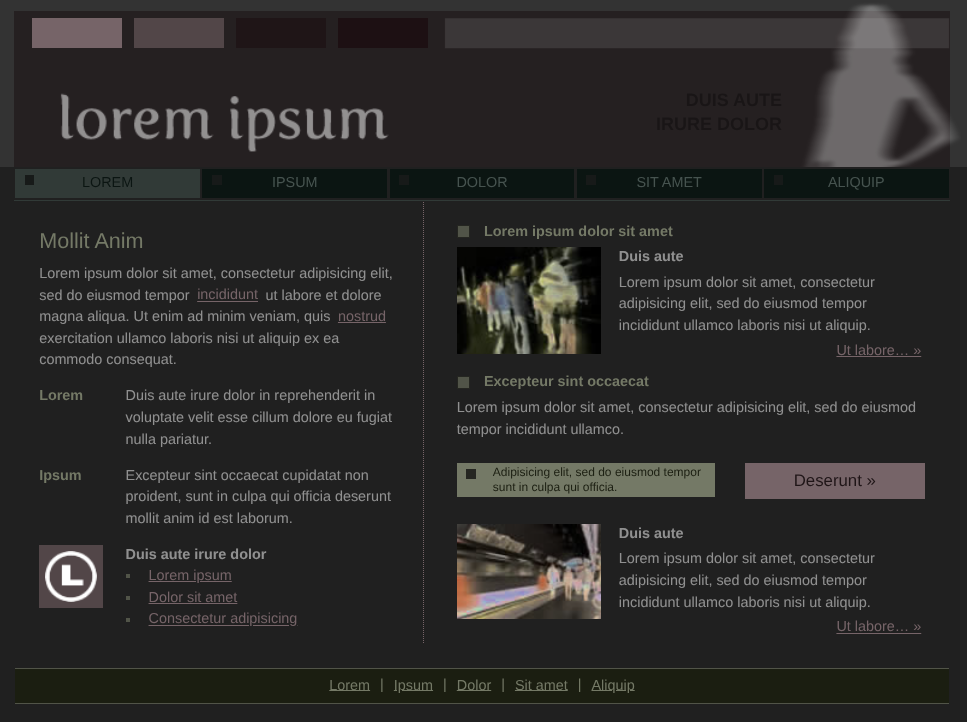Follow the incididunt link in the paragraph
967x722 pixels.
[x=227, y=295]
